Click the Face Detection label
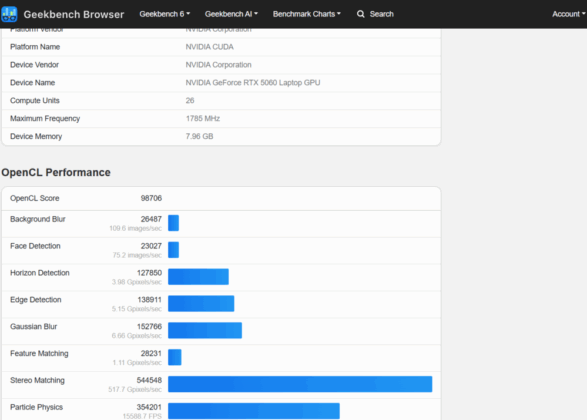Viewport: 587px width, 420px height. pyautogui.click(x=35, y=246)
